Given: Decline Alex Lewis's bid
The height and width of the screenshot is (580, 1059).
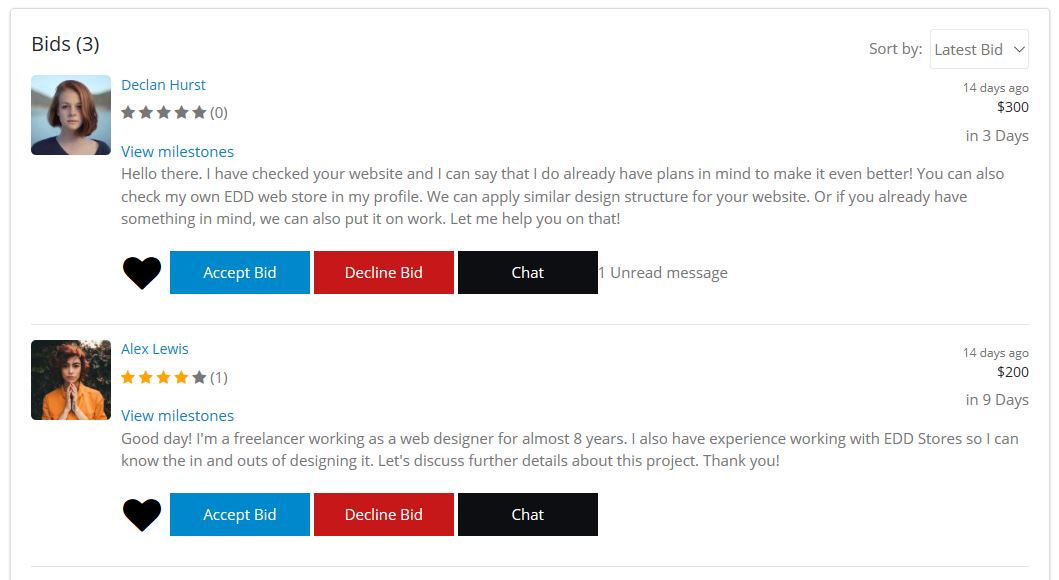Looking at the screenshot, I should [x=384, y=515].
